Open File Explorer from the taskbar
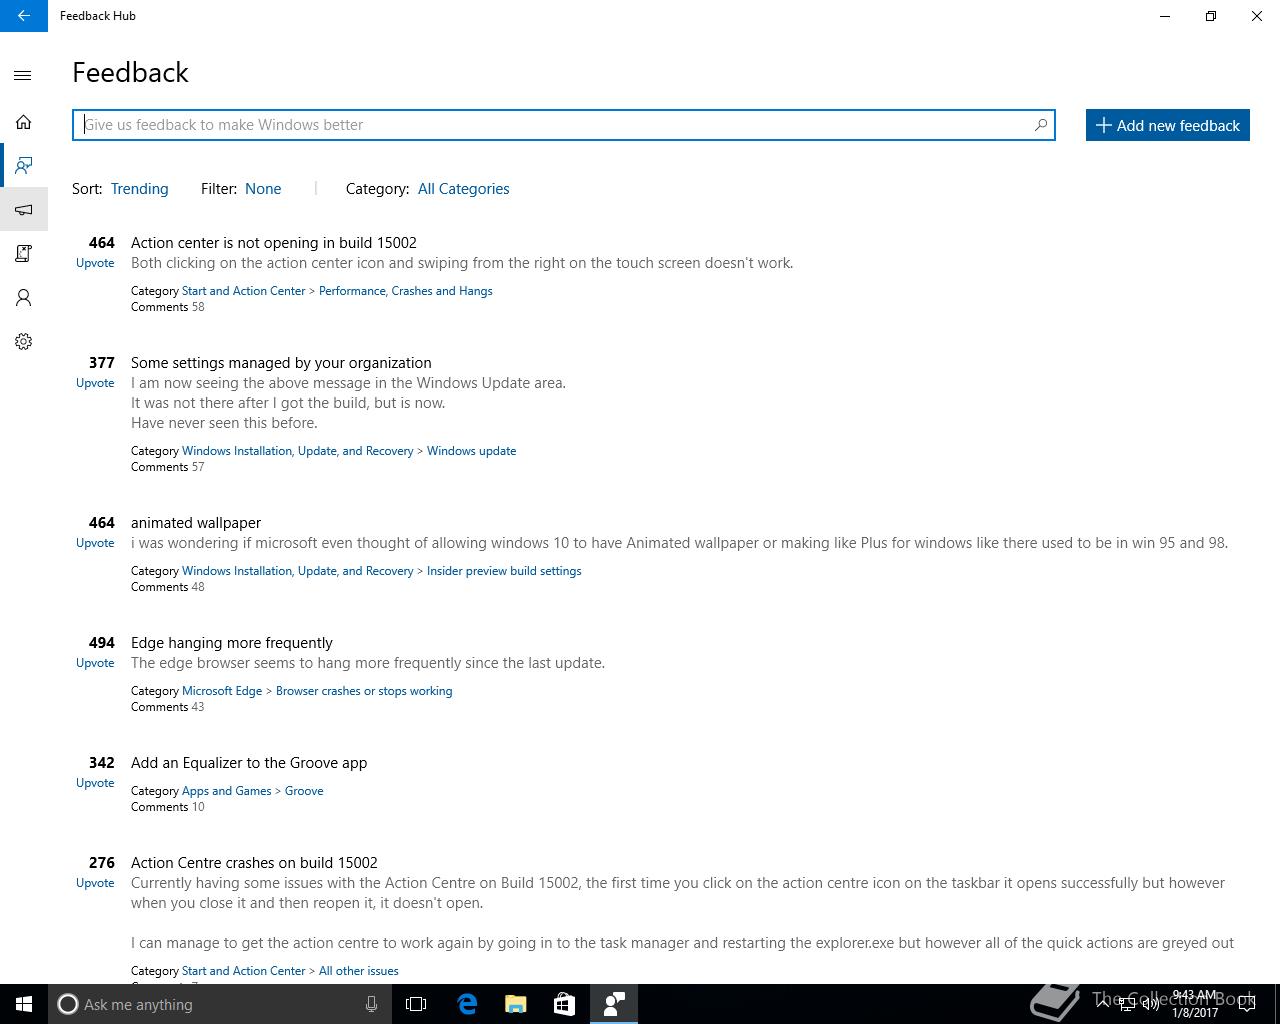The height and width of the screenshot is (1024, 1280). 516,1004
